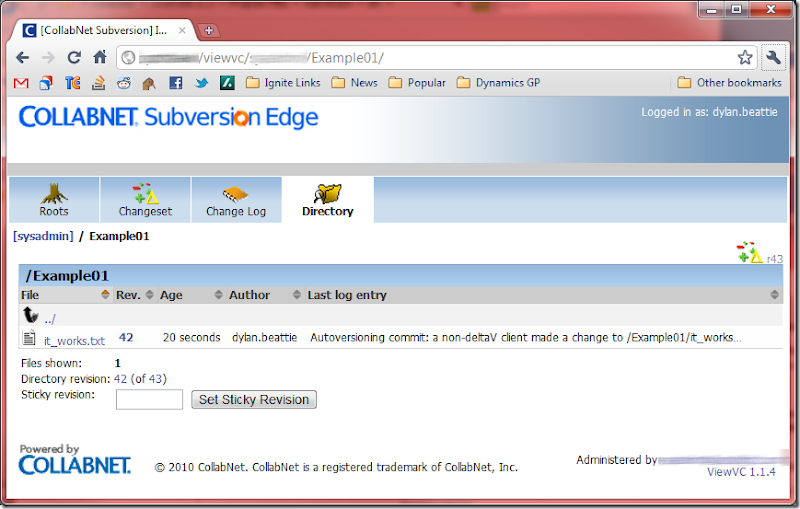800x509 pixels.
Task: Open the Ignite Links bookmark folder
Action: [283, 83]
